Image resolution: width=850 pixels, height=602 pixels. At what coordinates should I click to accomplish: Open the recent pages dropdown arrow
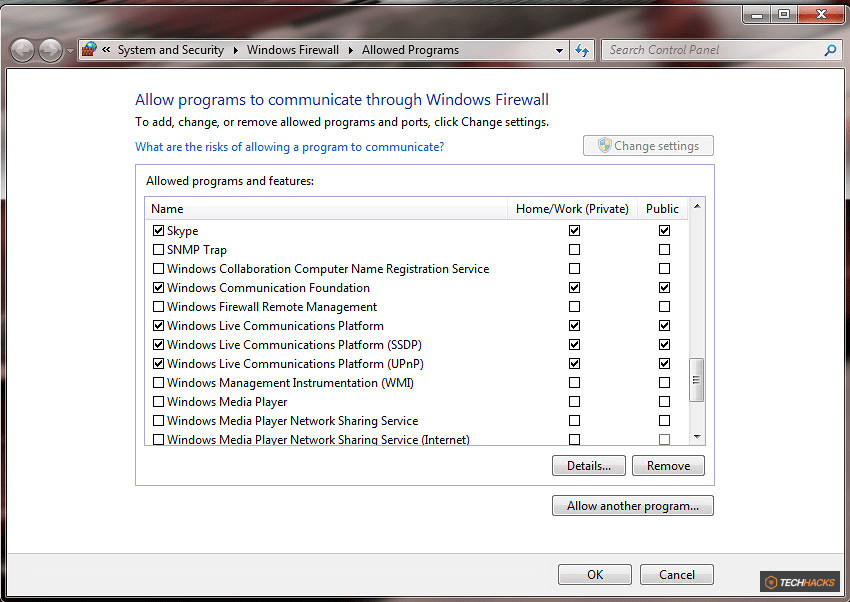(x=70, y=51)
